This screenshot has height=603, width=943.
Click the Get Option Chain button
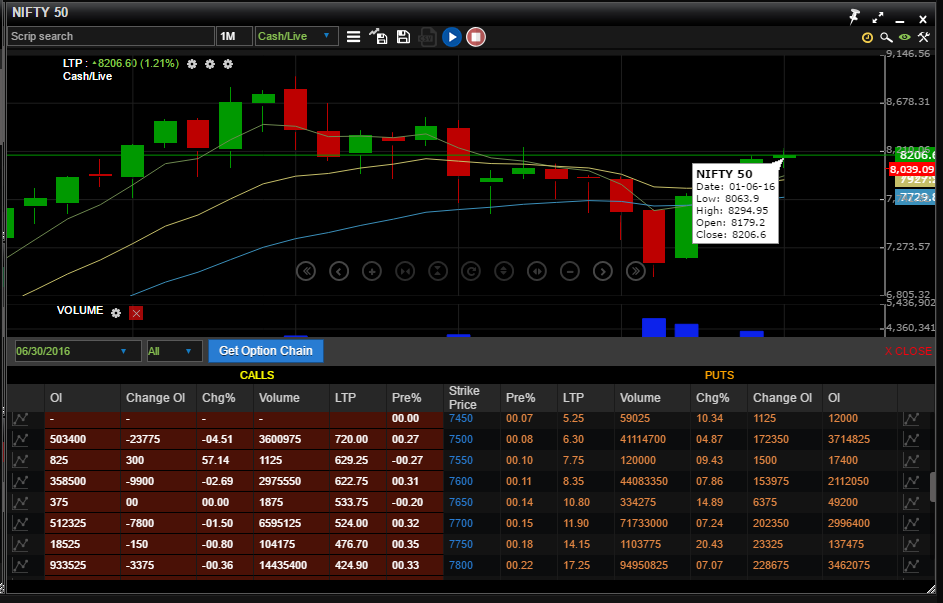(266, 351)
